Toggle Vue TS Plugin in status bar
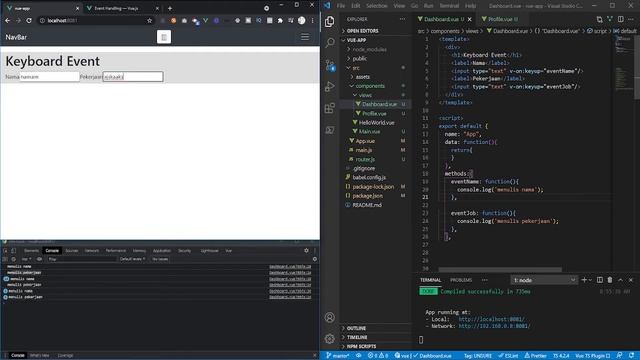 pos(593,356)
